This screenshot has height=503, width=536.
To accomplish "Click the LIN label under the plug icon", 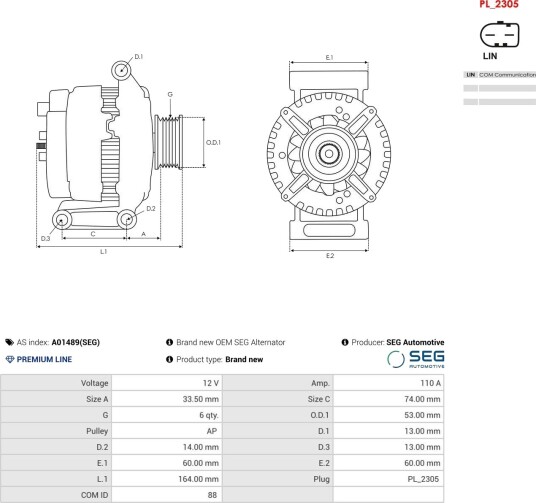I will coord(490,56).
